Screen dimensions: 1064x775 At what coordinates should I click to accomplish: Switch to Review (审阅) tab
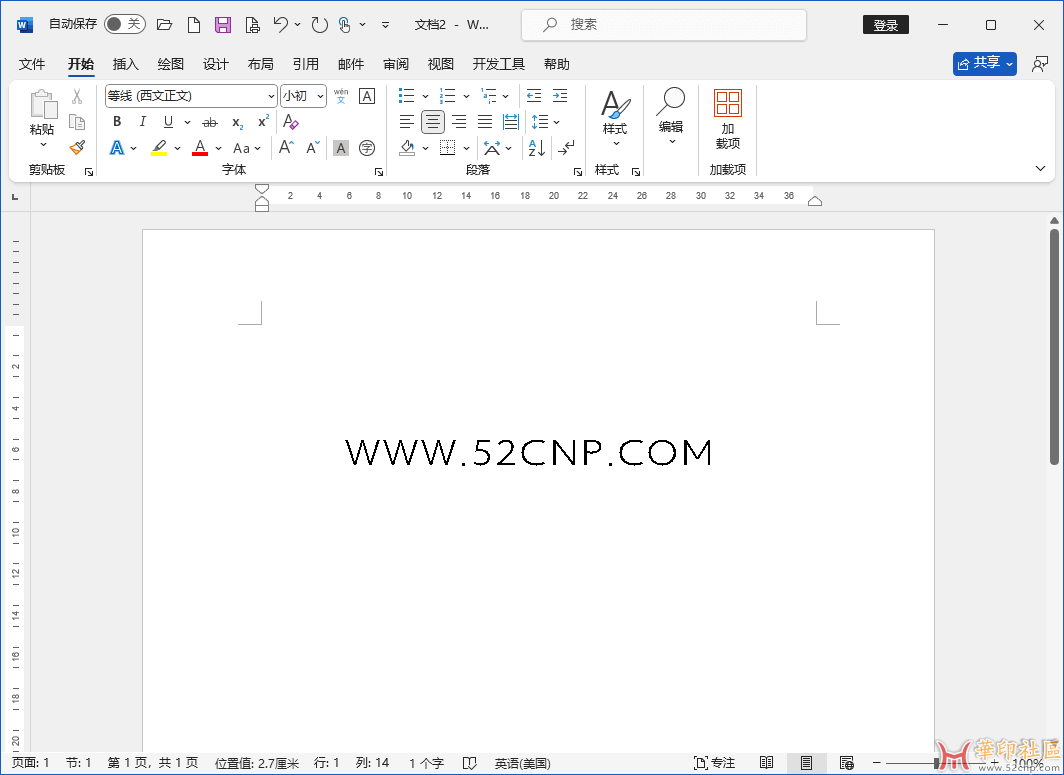(396, 64)
